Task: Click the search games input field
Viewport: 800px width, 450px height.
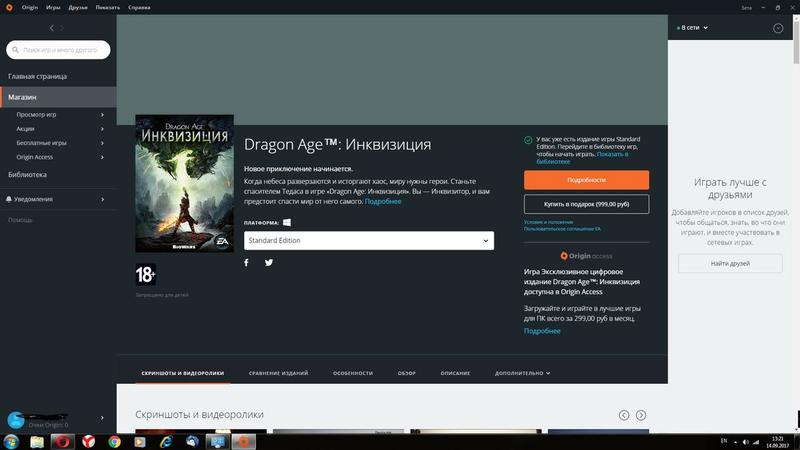Action: (x=58, y=49)
